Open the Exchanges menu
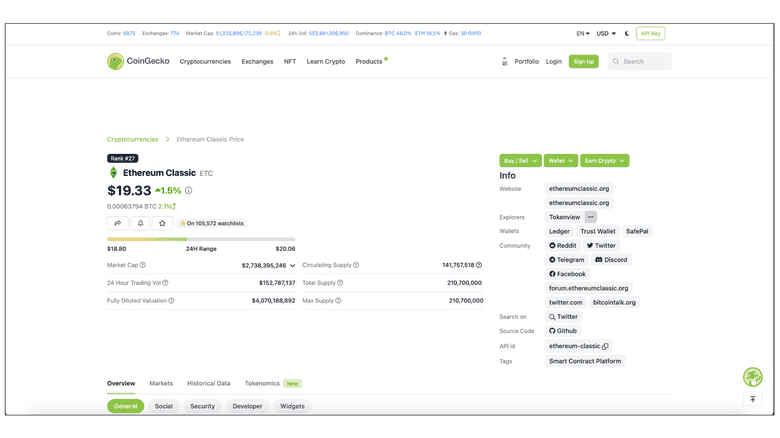 point(257,62)
